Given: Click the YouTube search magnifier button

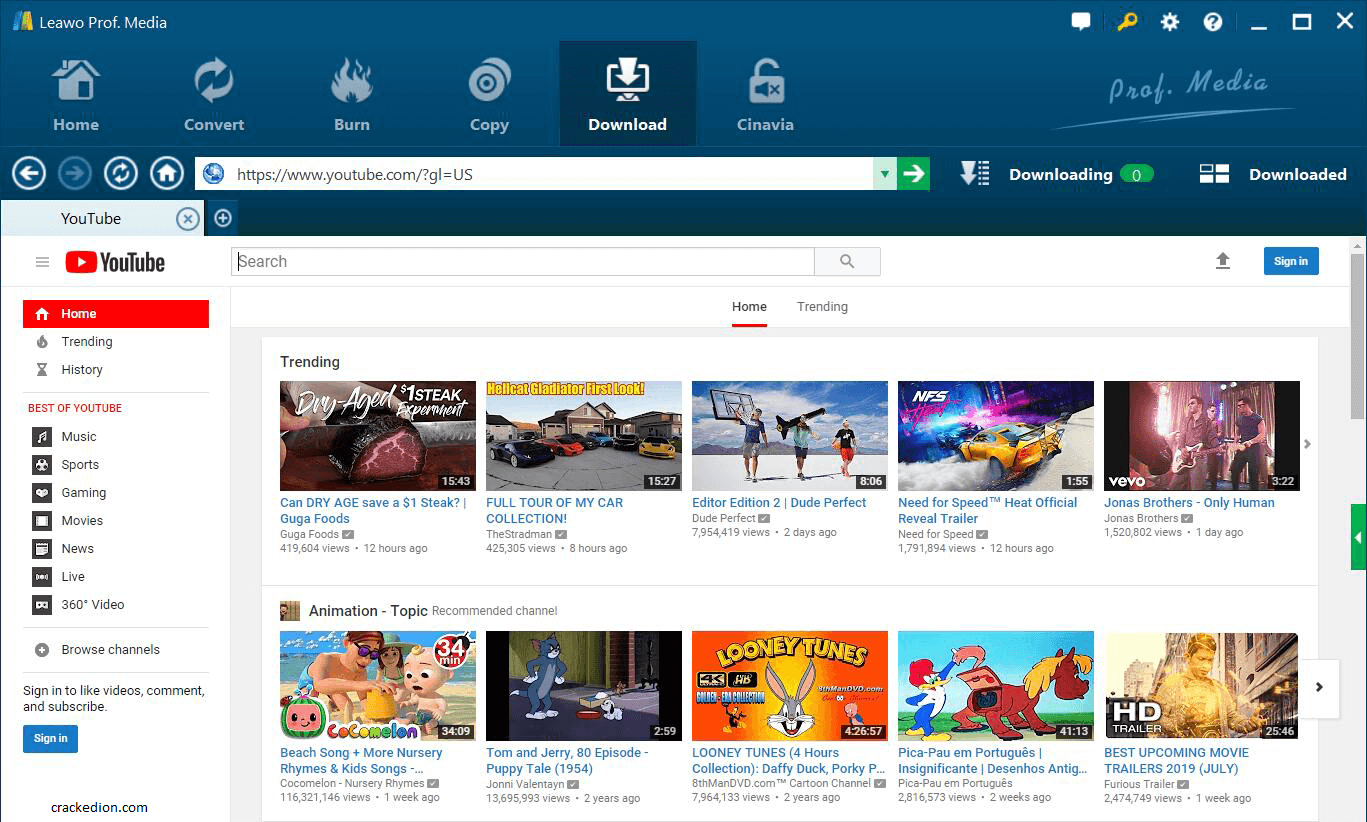Looking at the screenshot, I should click(847, 261).
